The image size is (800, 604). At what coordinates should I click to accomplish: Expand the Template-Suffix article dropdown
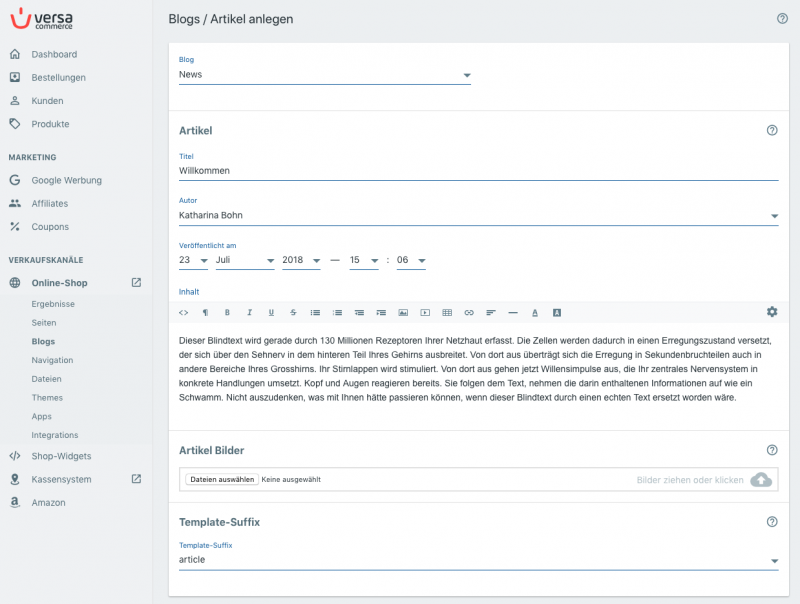click(x=479, y=560)
